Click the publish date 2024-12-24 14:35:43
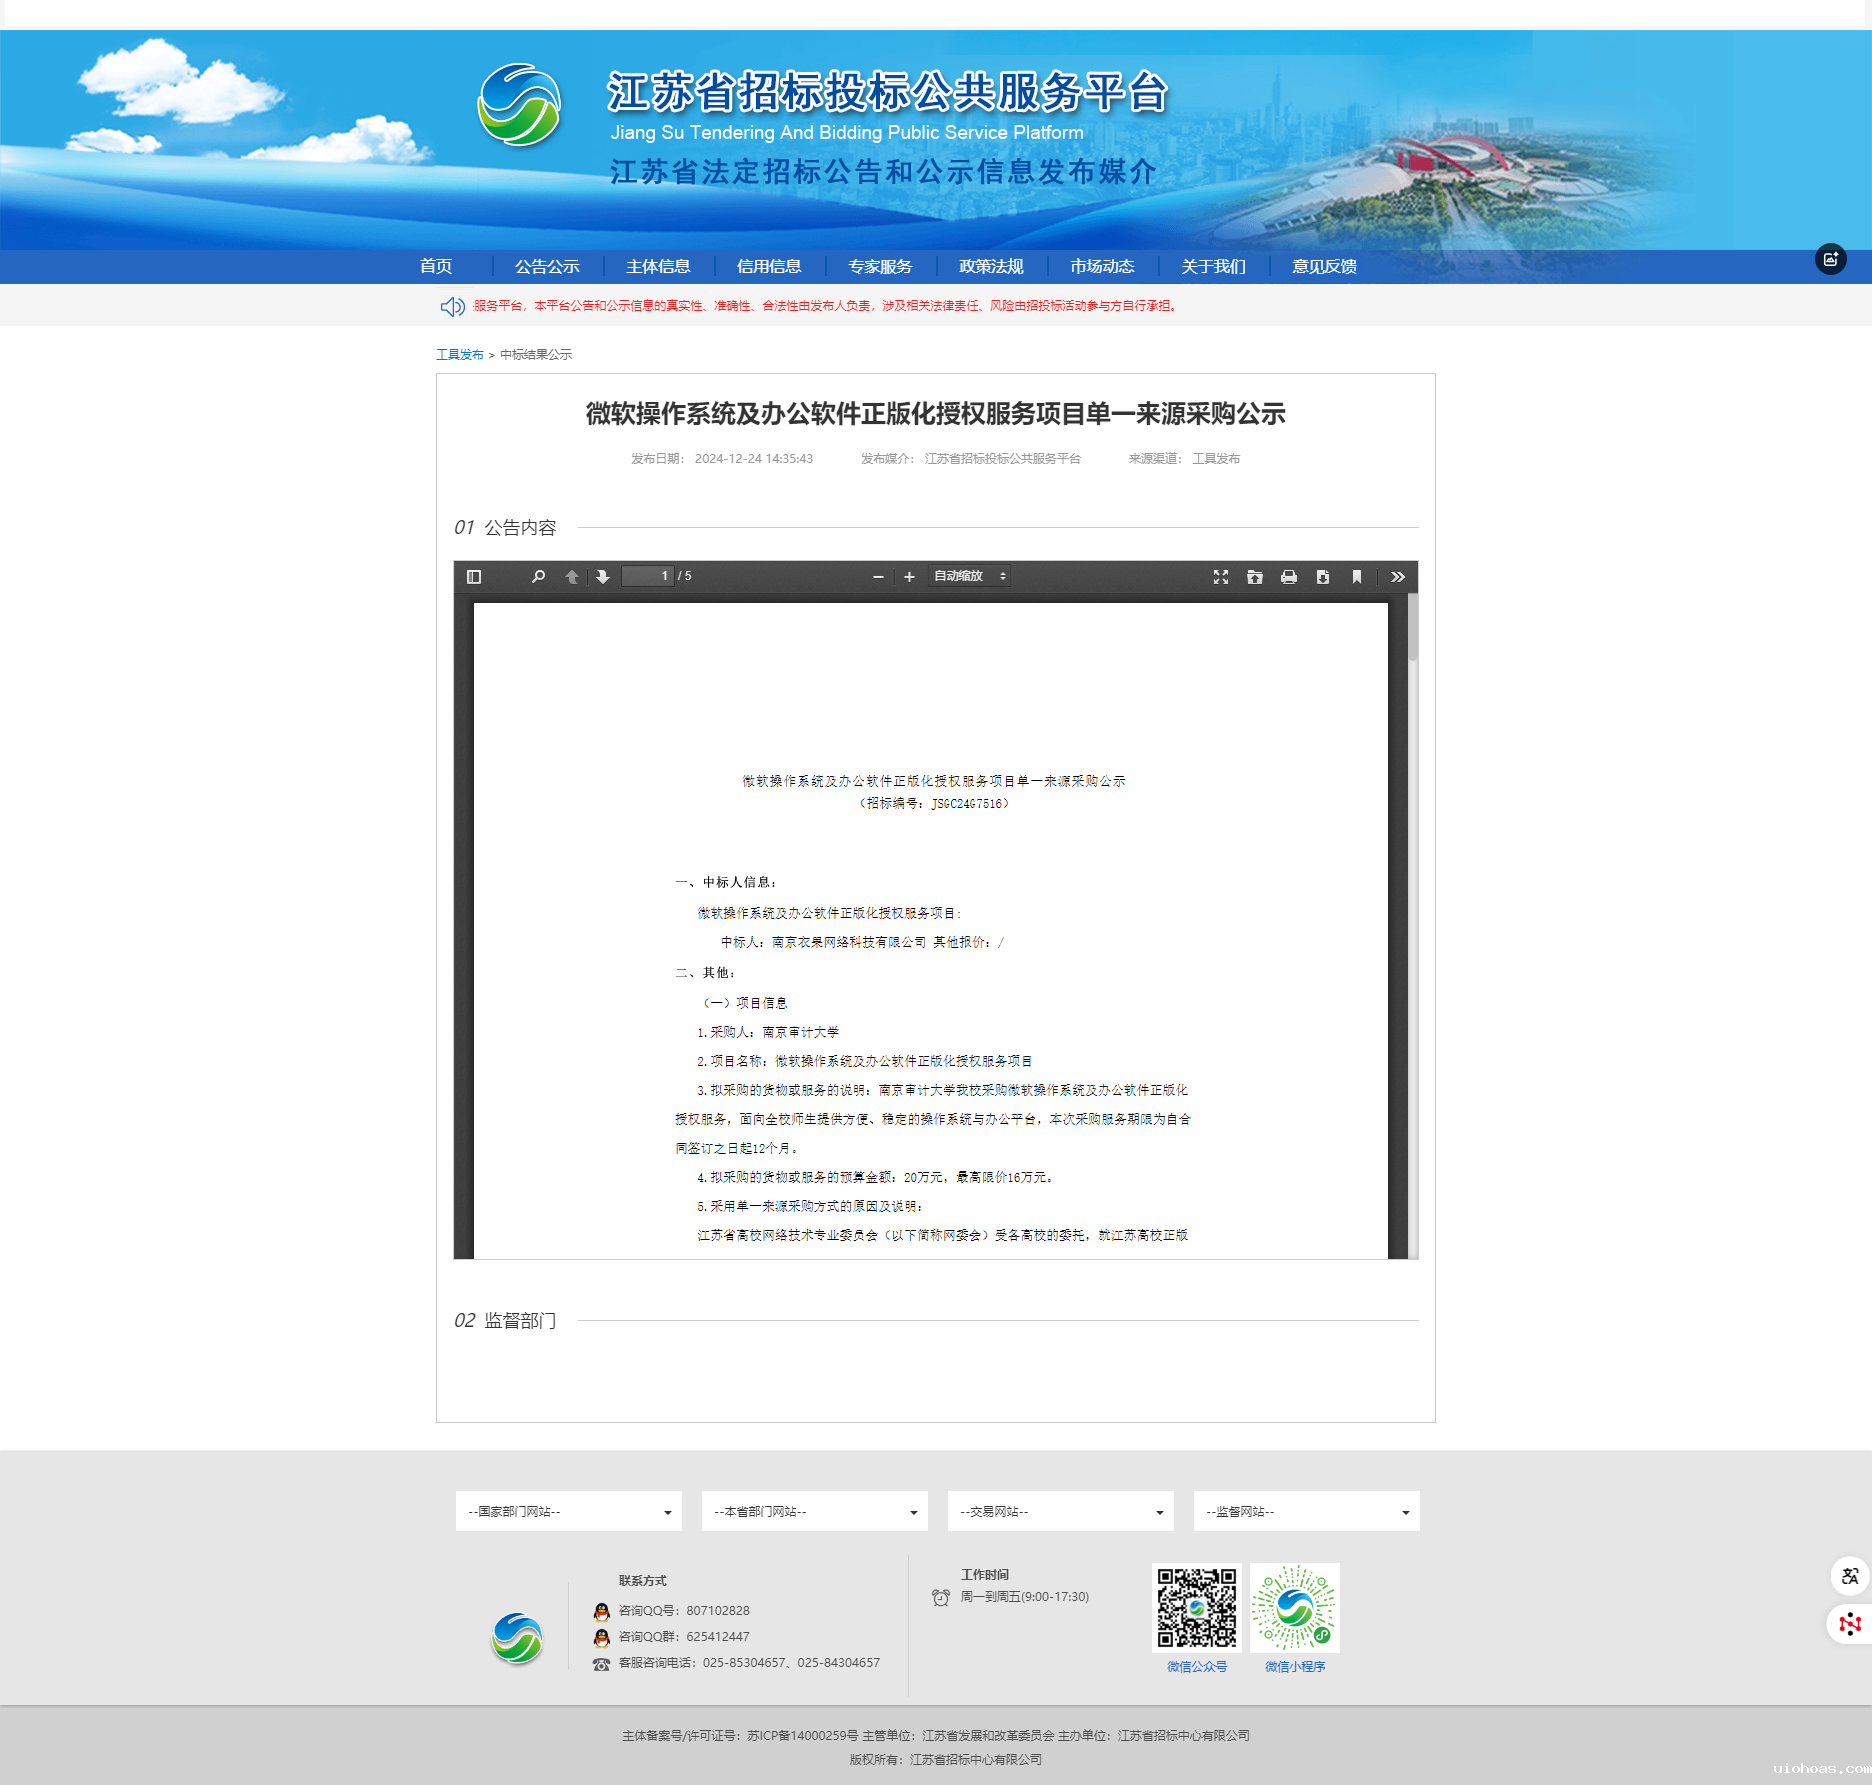 754,459
